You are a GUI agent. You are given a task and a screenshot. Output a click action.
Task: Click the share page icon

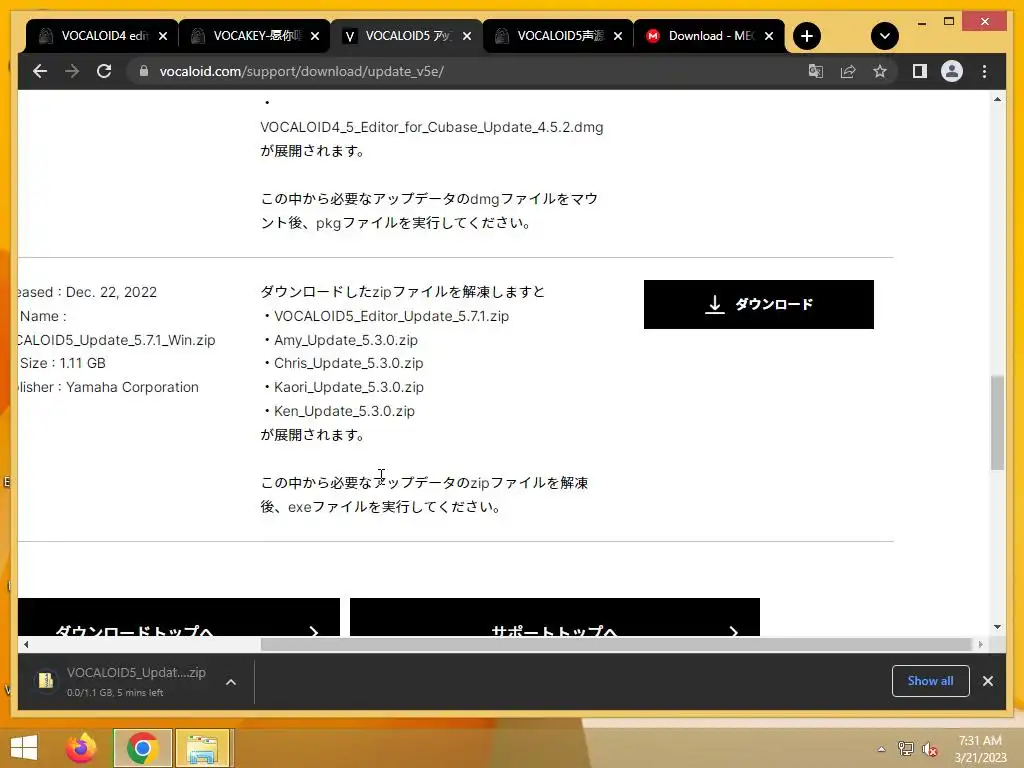[848, 71]
